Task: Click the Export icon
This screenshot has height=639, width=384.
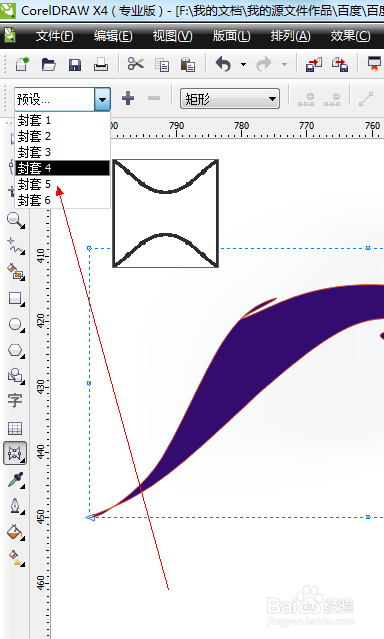Action: click(340, 64)
